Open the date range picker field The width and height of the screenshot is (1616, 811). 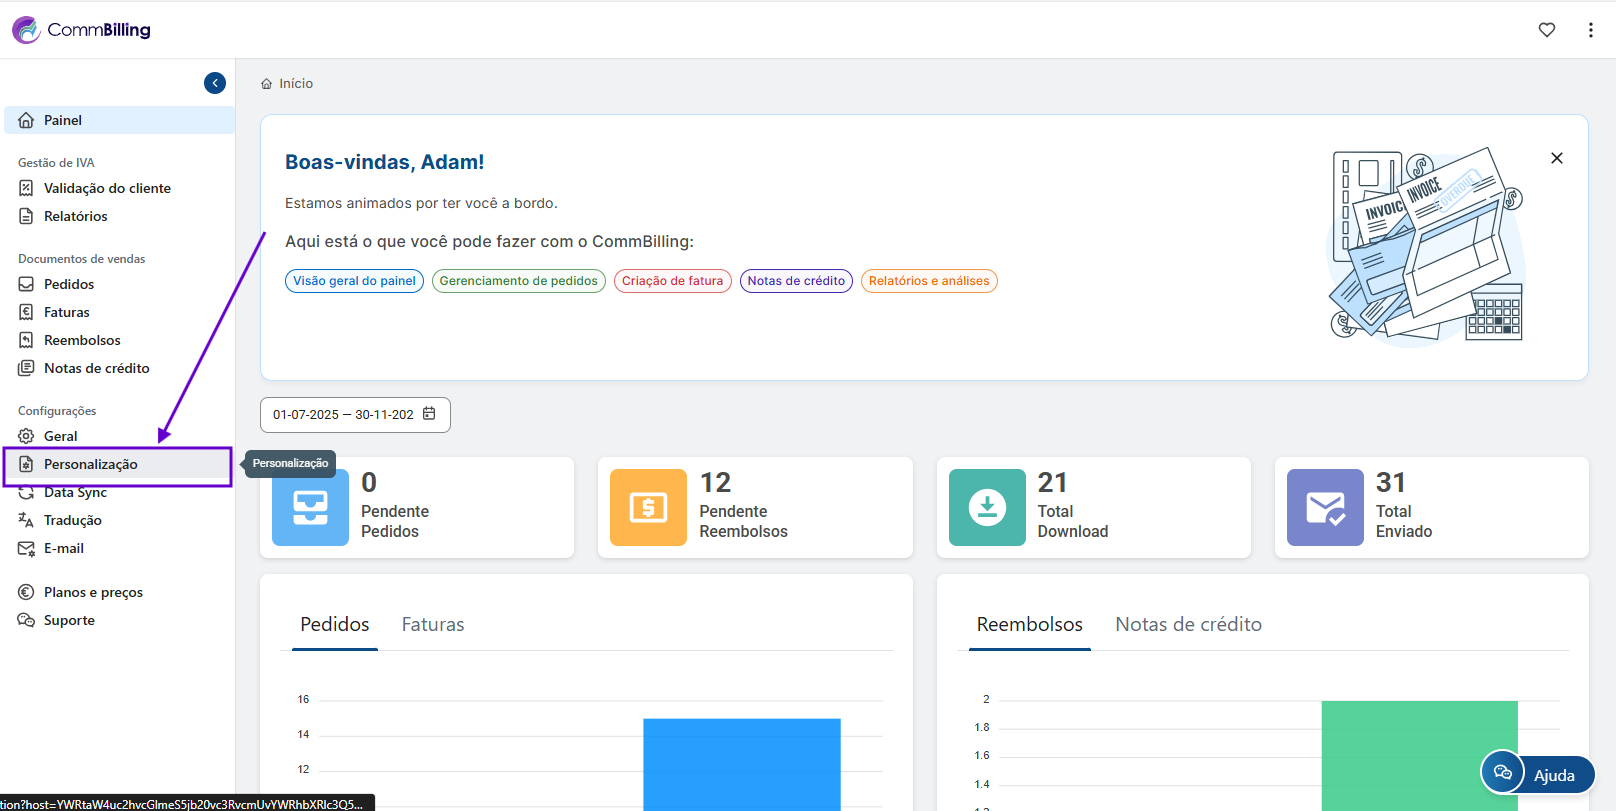point(343,415)
